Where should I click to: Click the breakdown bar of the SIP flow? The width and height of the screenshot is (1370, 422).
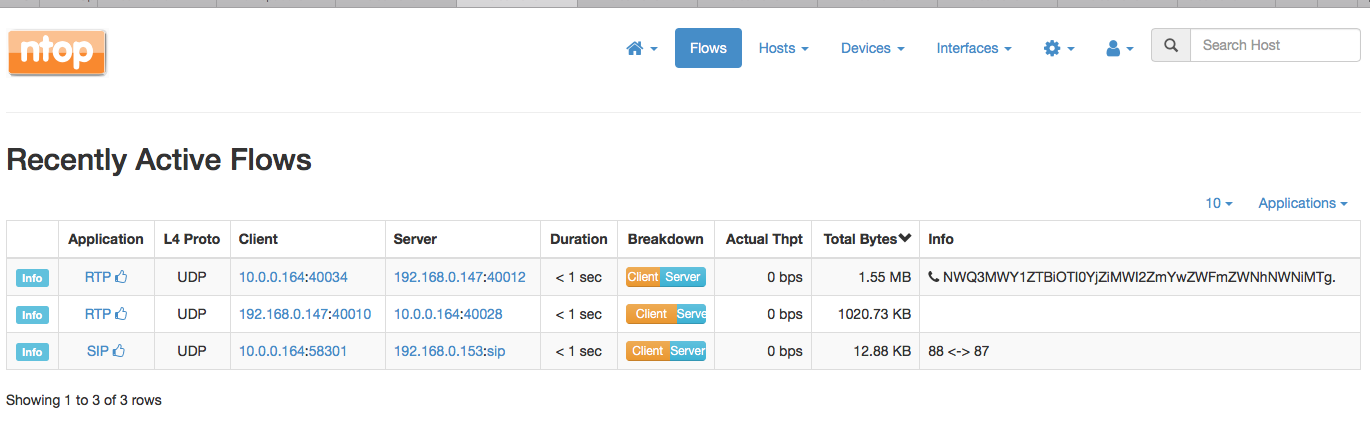[x=666, y=351]
